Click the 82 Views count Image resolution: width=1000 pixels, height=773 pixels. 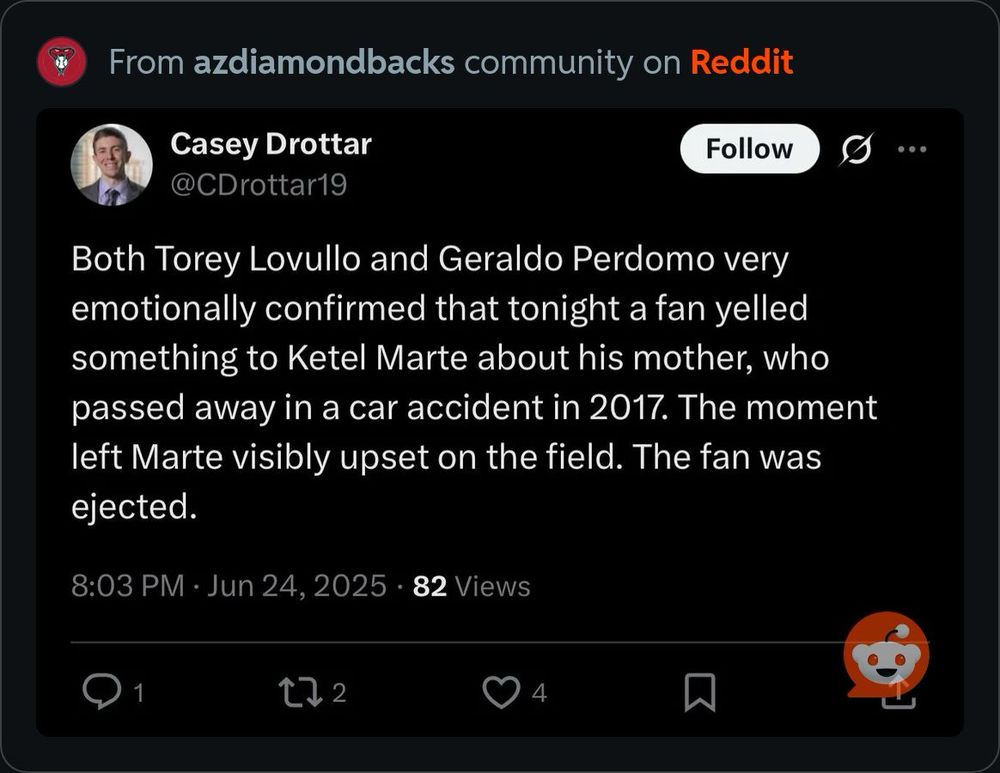click(471, 585)
